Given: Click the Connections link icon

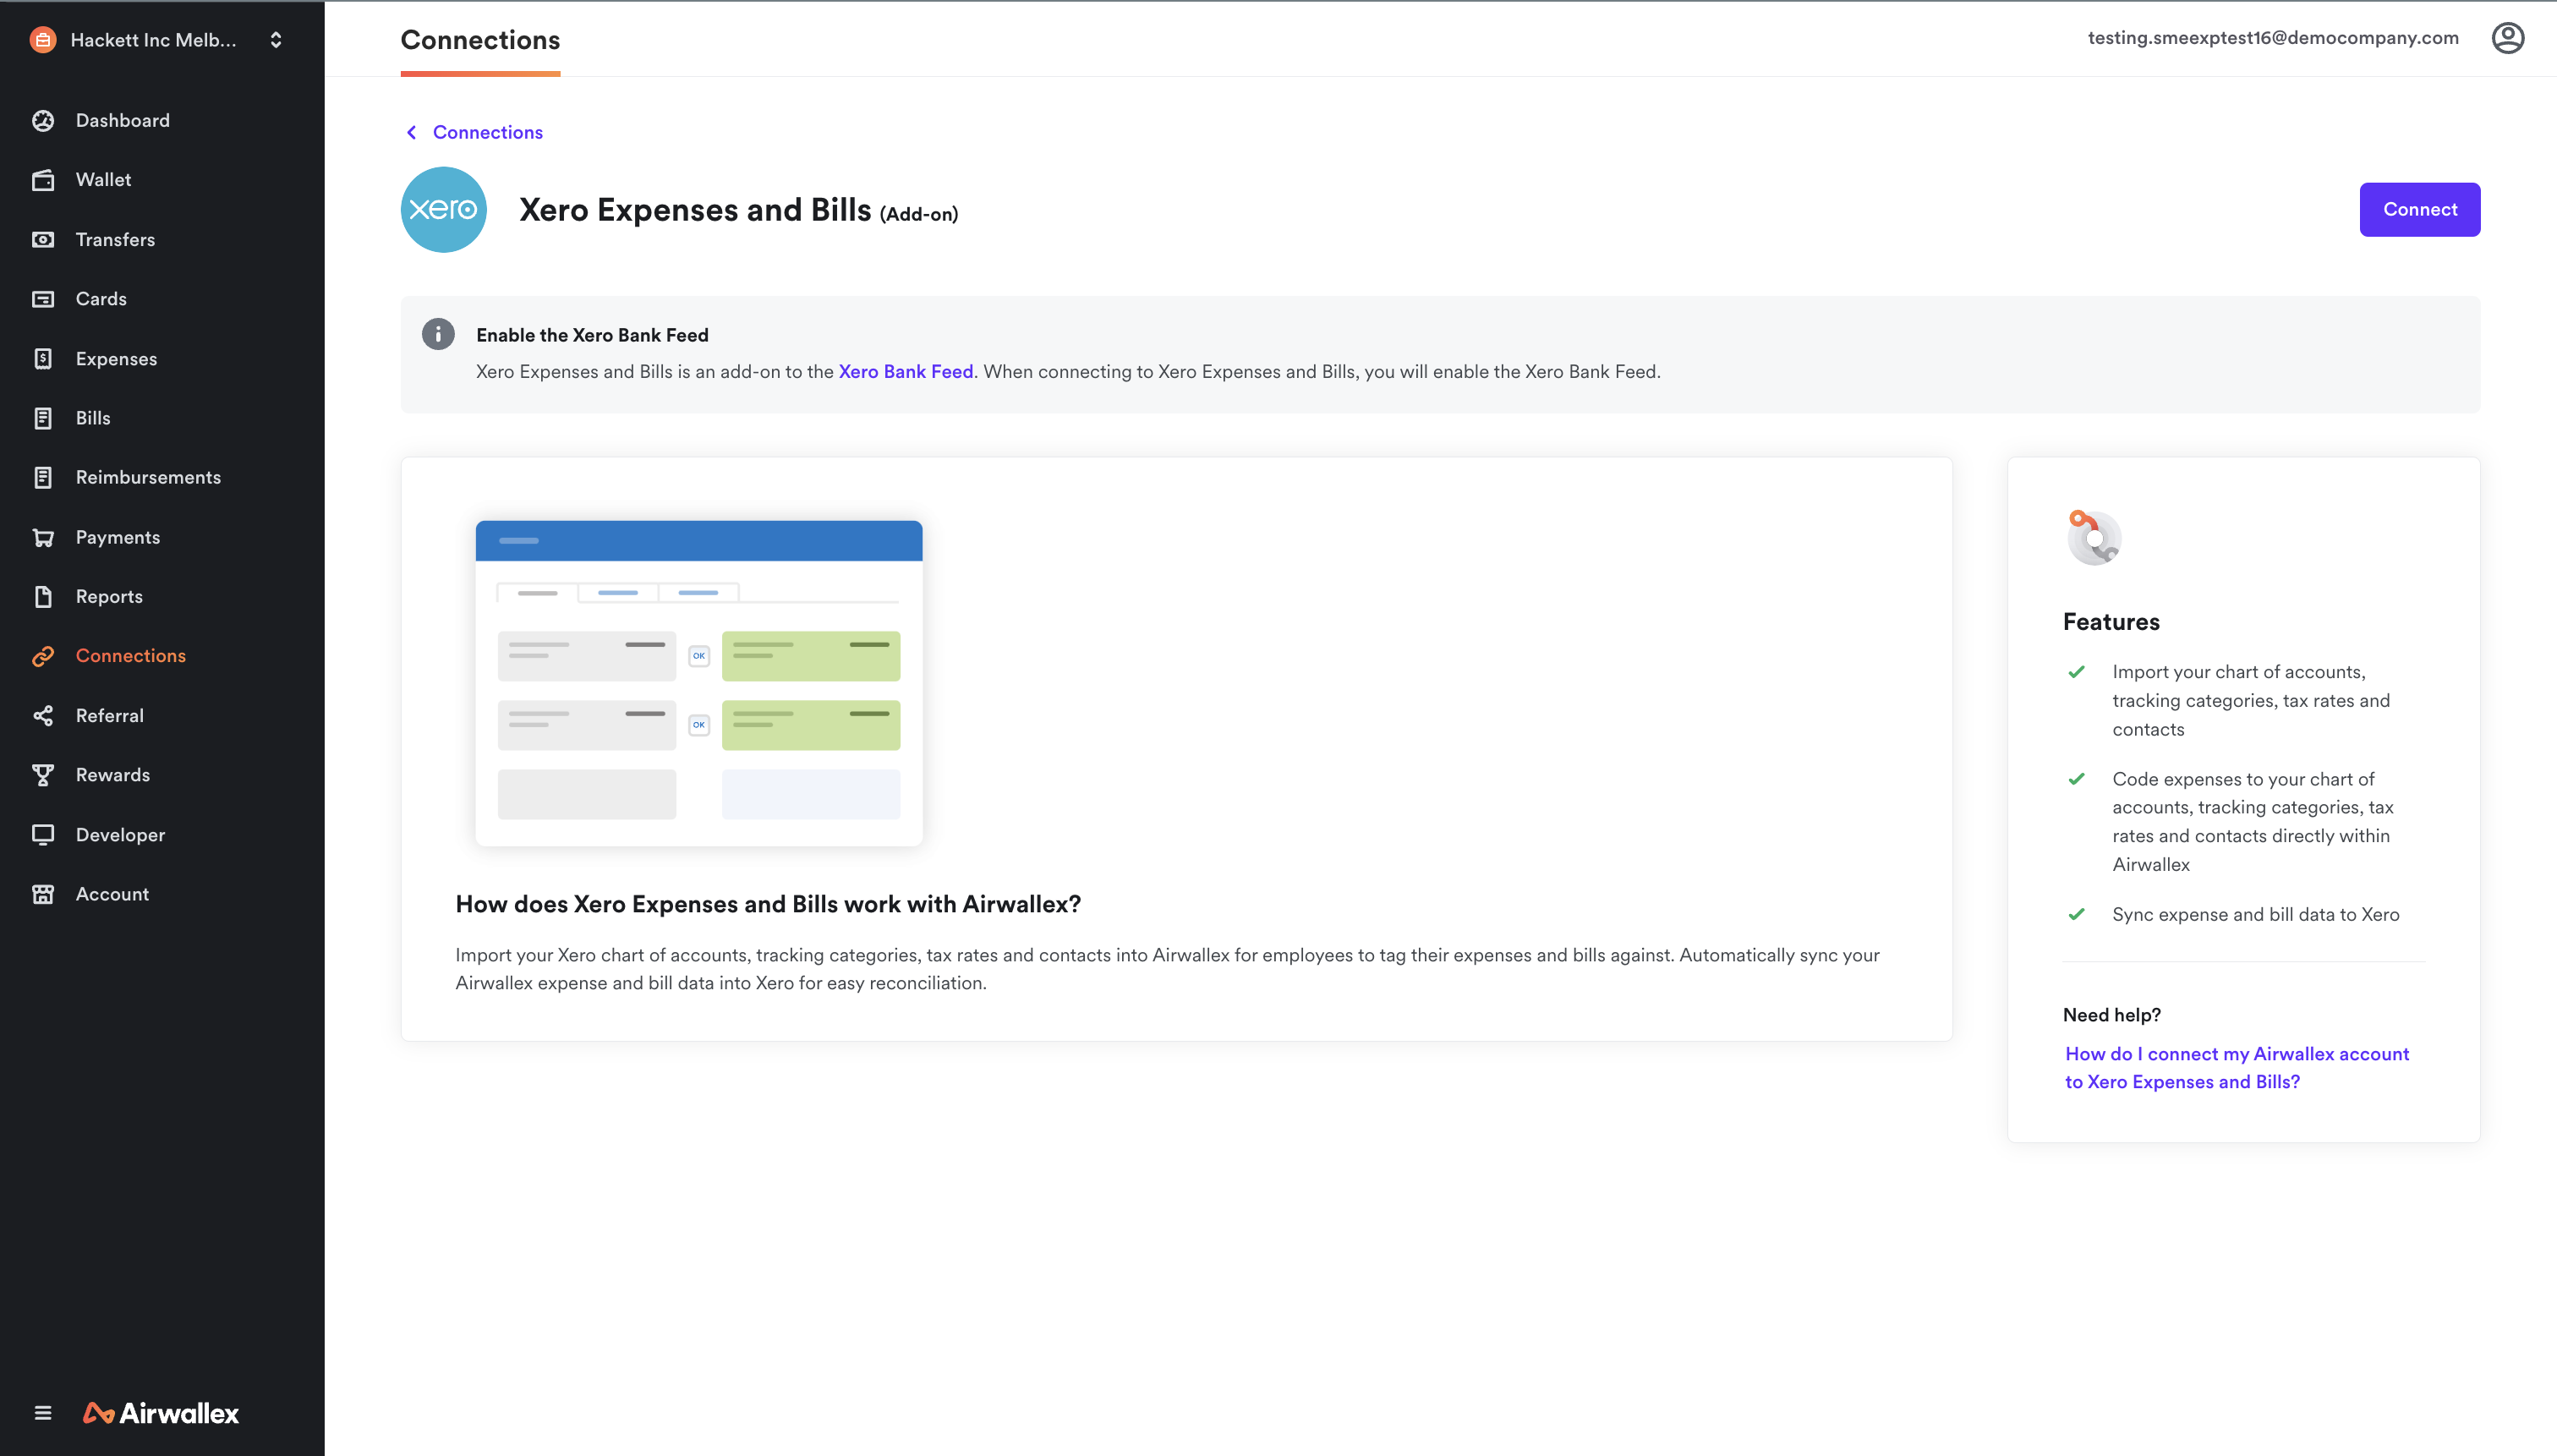Looking at the screenshot, I should click(43, 656).
